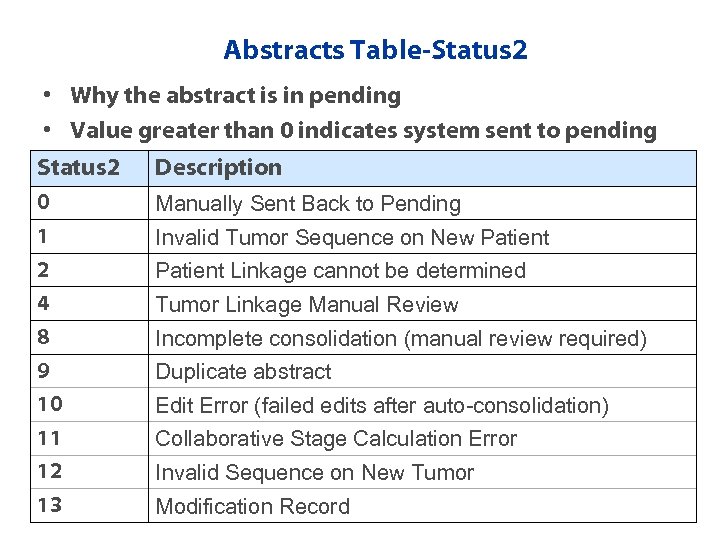Click the 'Incomplete consolidation' description cell
The width and height of the screenshot is (720, 540).
click(x=401, y=339)
